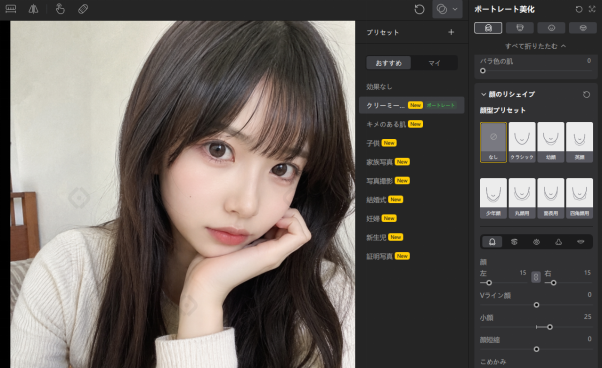Add a new preset with plus icon
Viewport: 602px width, 368px height.
451,32
